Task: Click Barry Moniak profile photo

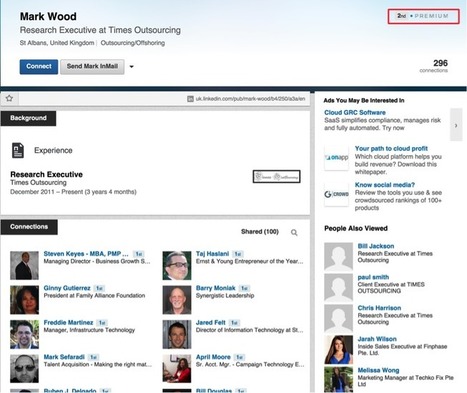Action: coord(177,300)
